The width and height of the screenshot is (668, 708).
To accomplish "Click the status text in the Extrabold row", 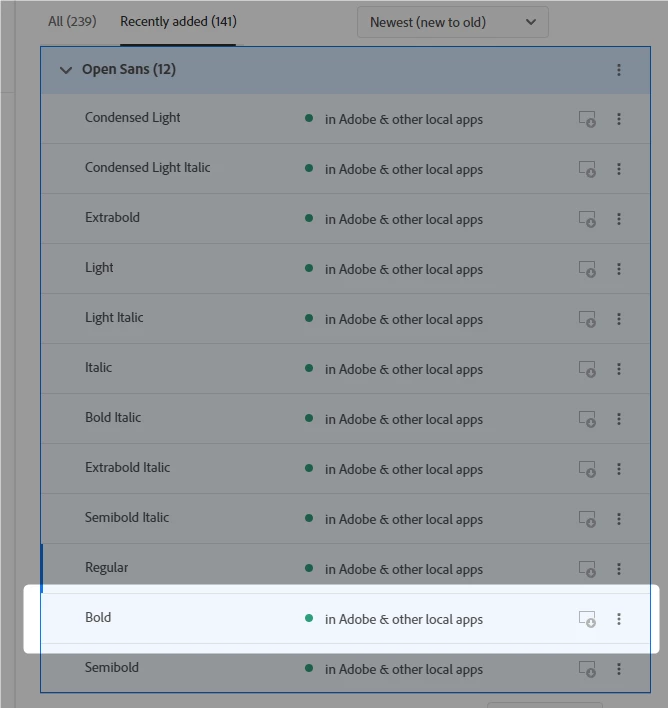I will click(404, 220).
